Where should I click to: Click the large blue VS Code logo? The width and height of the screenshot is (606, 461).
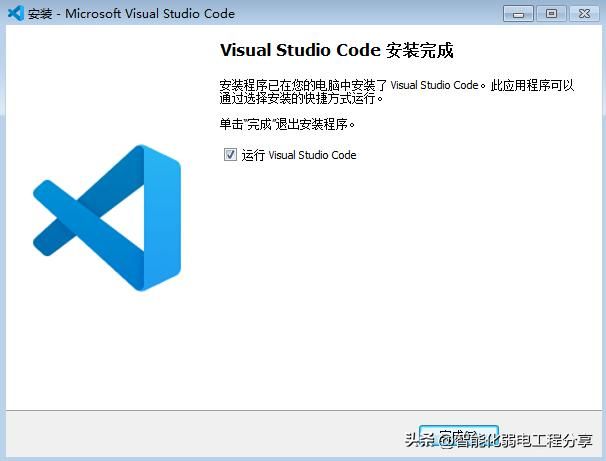[x=106, y=217]
